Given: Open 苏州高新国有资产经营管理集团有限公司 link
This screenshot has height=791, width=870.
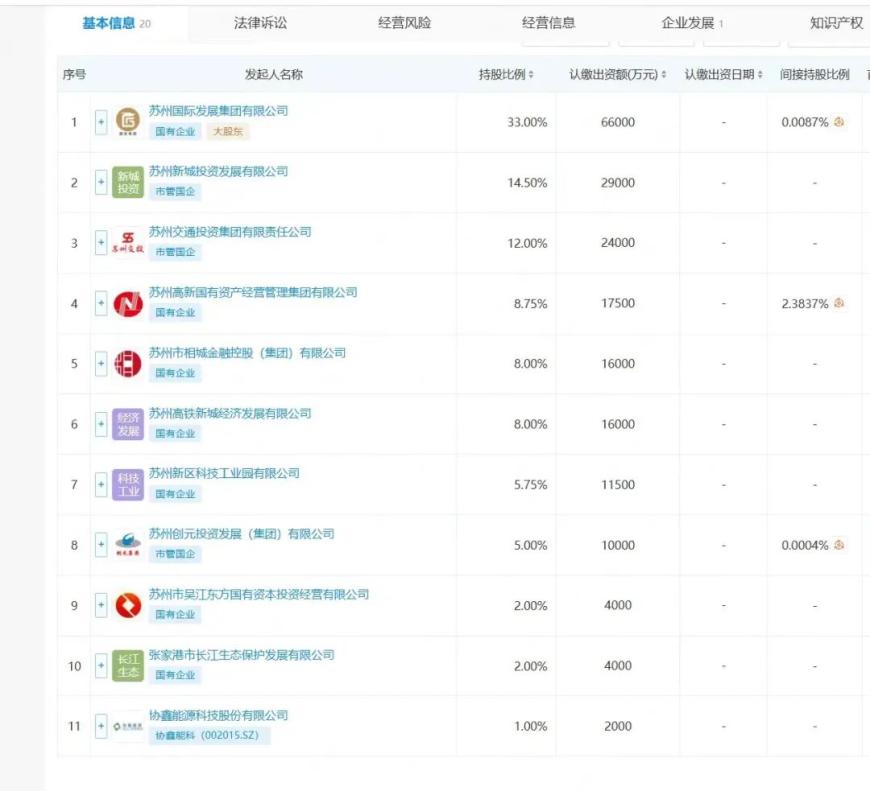Looking at the screenshot, I should (x=253, y=292).
